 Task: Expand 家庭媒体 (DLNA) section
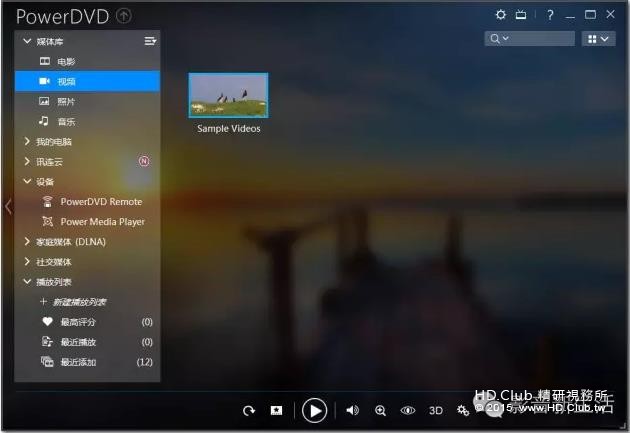coord(27,241)
